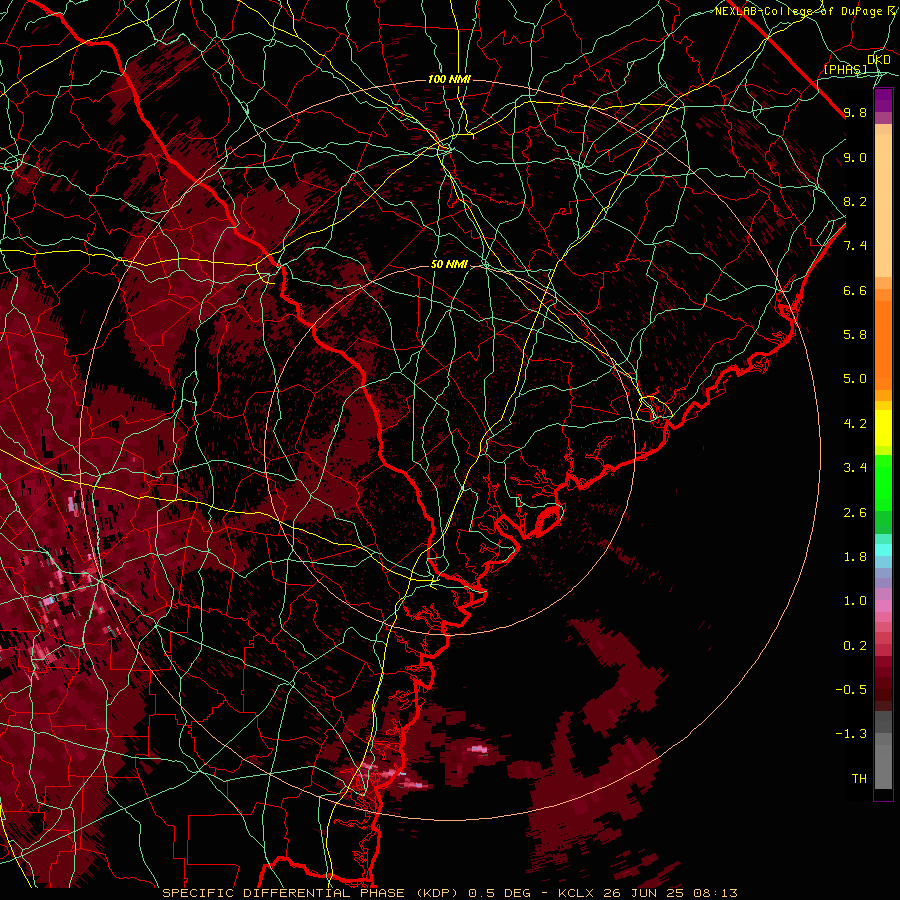Click the 50 NMI range ring label
This screenshot has width=900, height=900.
point(449,265)
